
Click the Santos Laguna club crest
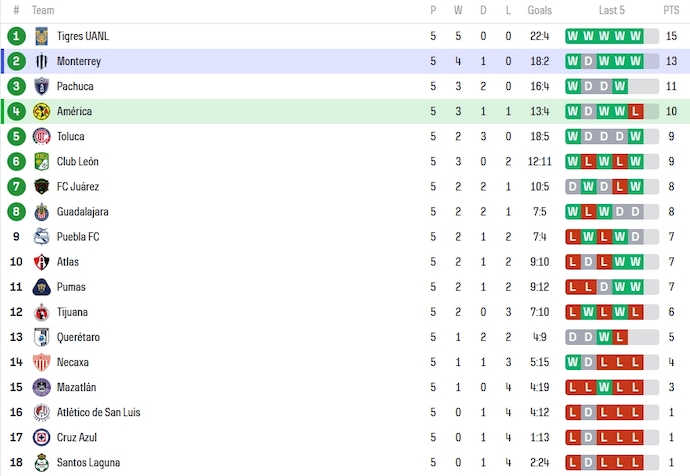point(41,462)
